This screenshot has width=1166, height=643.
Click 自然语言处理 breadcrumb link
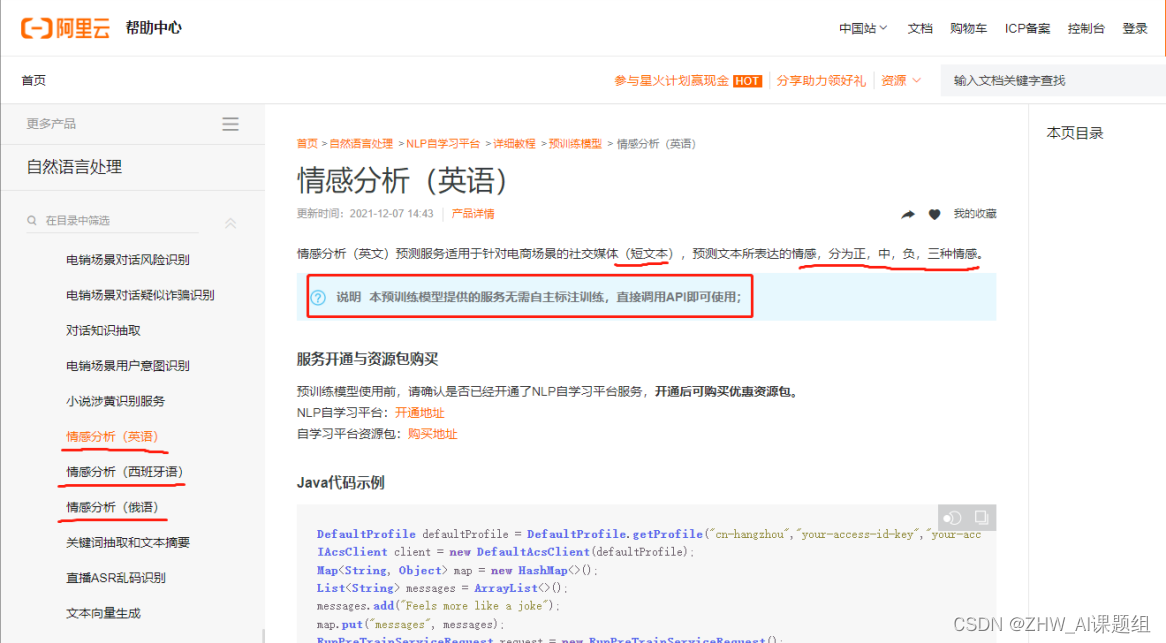pyautogui.click(x=361, y=143)
